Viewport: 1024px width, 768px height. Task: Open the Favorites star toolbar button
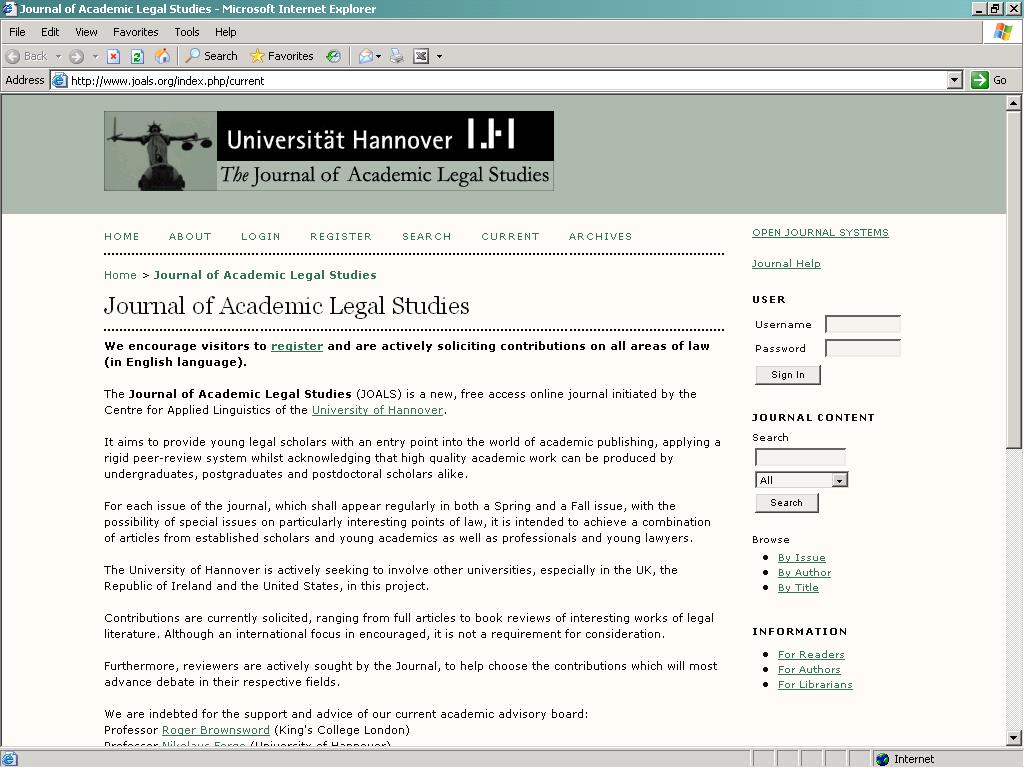click(x=282, y=56)
